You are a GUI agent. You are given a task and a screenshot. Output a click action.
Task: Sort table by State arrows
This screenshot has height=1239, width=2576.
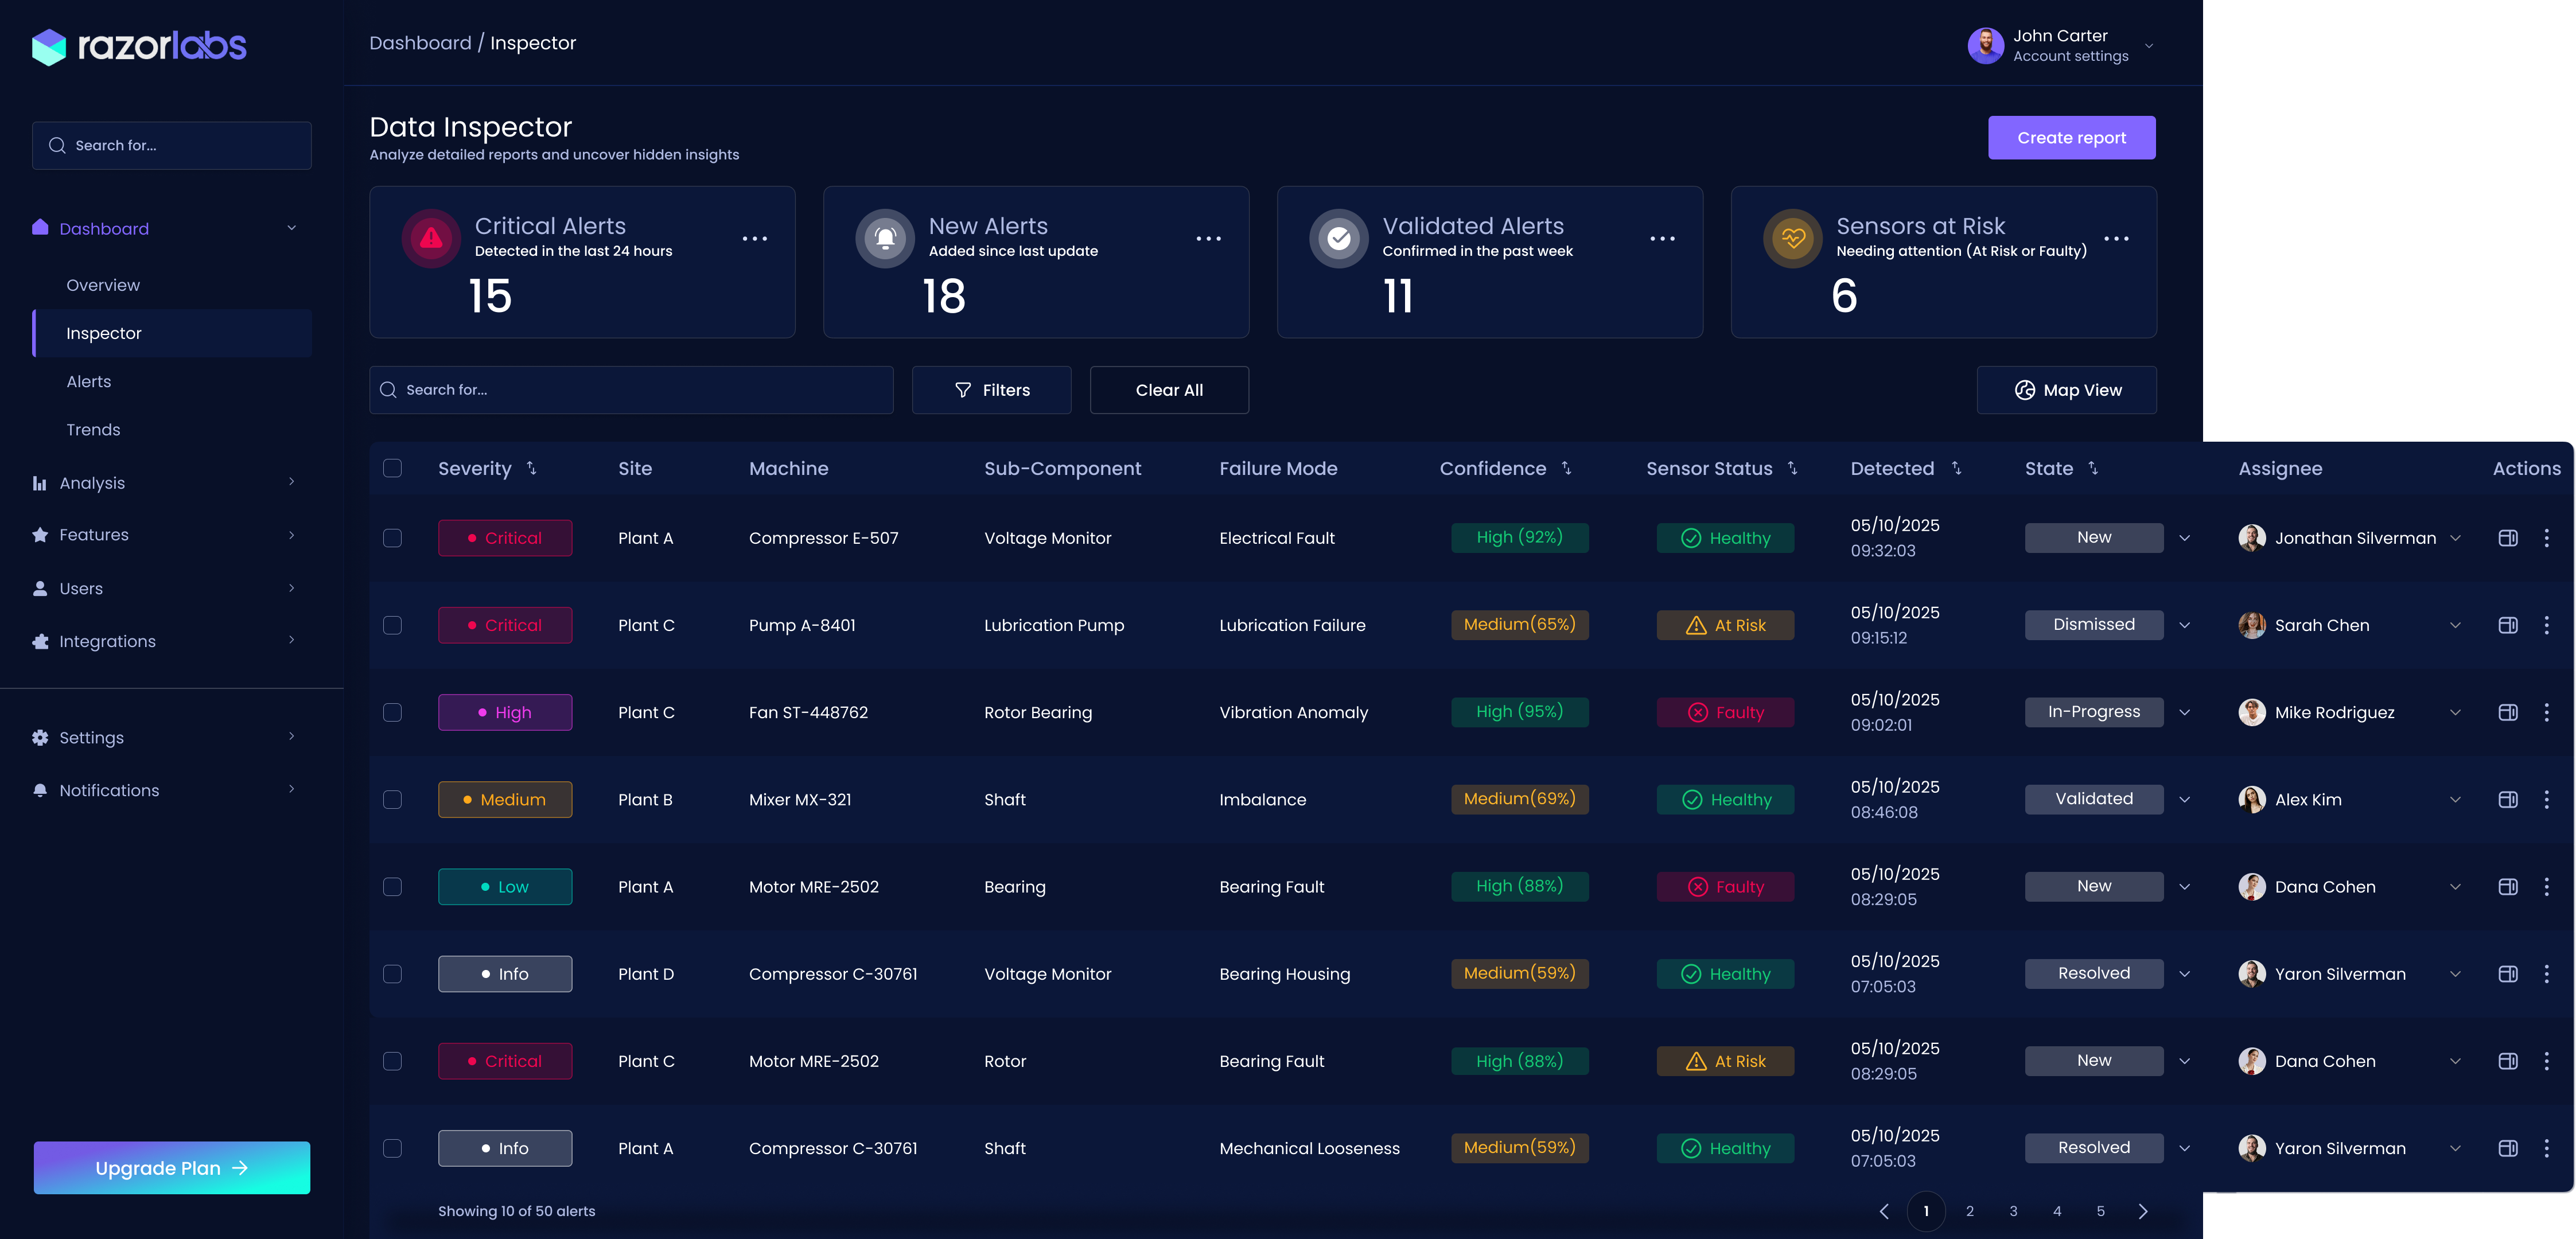(2093, 468)
